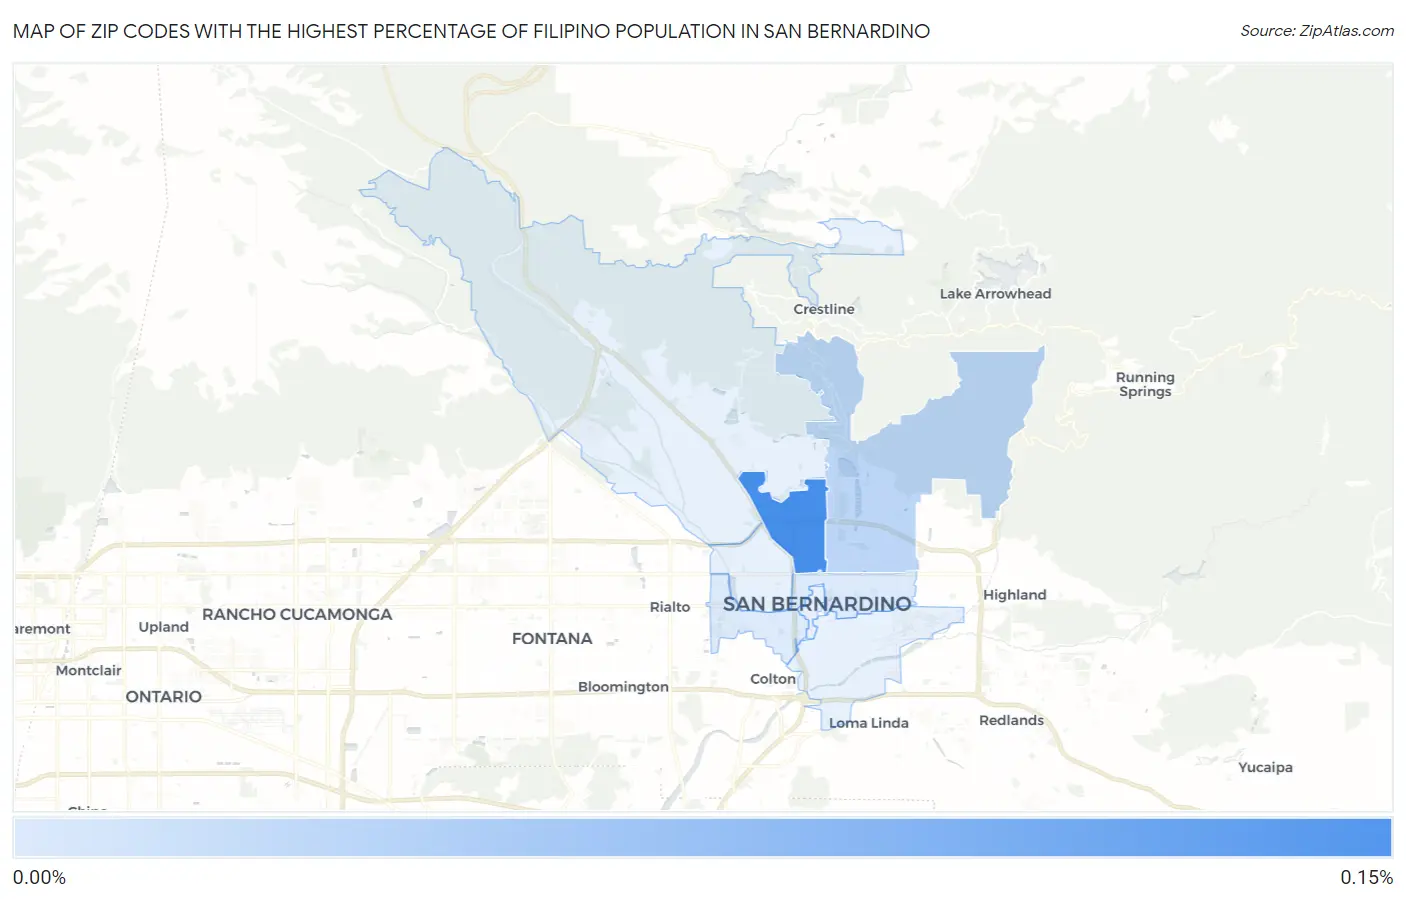The image size is (1406, 899).
Task: Click the 0.15% legend maximum value
Action: (1366, 877)
